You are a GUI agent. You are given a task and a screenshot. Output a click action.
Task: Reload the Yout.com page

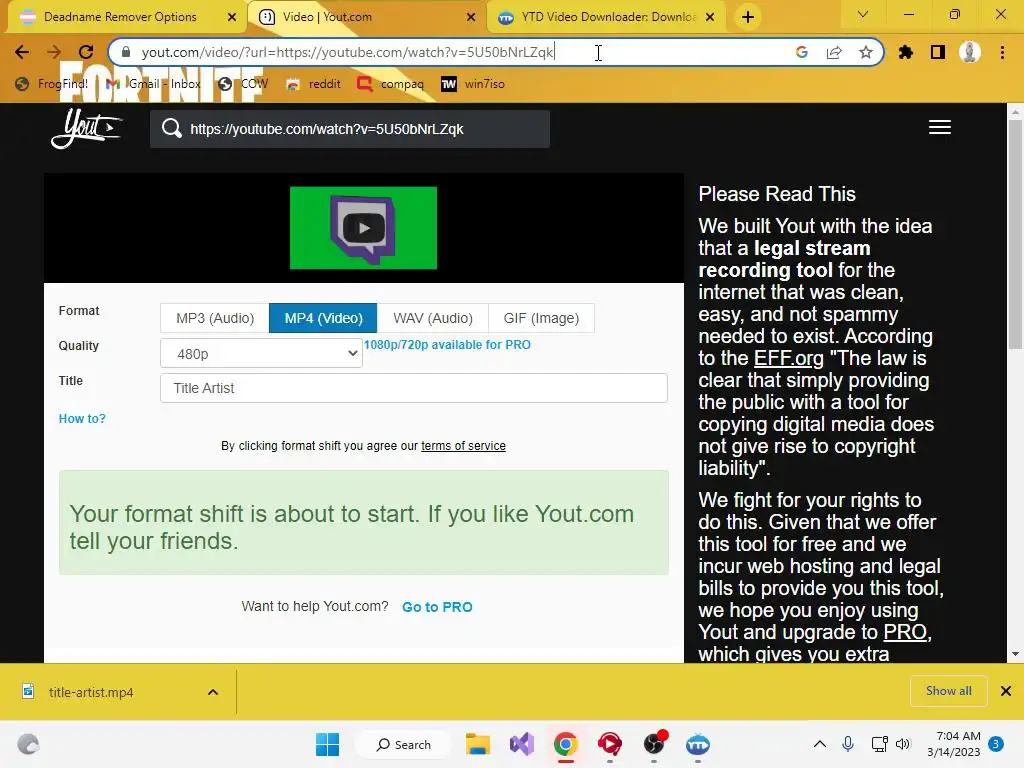pyautogui.click(x=86, y=52)
